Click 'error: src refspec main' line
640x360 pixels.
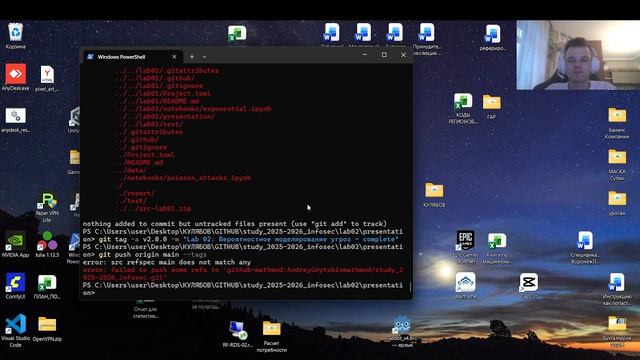pos(167,262)
